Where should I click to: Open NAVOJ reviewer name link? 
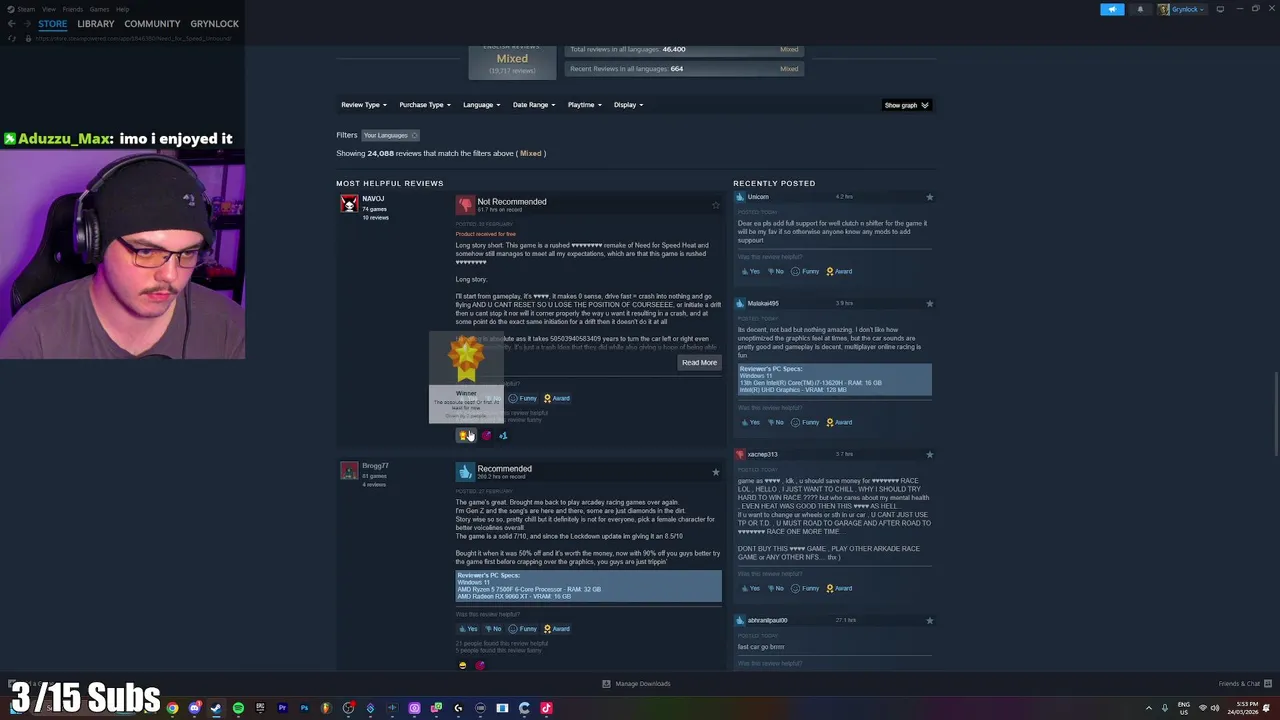(x=373, y=198)
